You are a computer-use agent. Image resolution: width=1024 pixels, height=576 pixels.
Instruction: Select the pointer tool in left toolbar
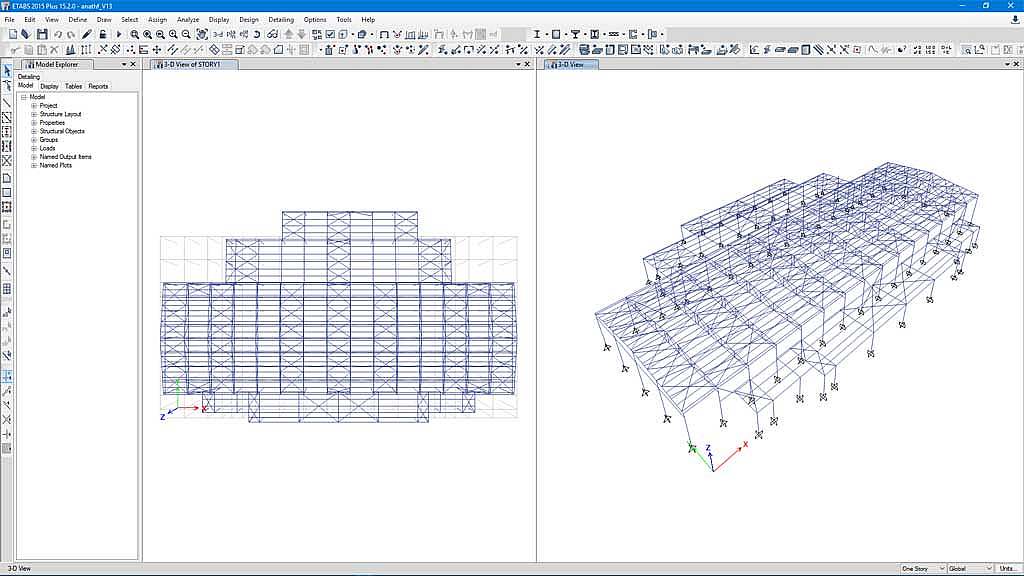click(x=7, y=71)
